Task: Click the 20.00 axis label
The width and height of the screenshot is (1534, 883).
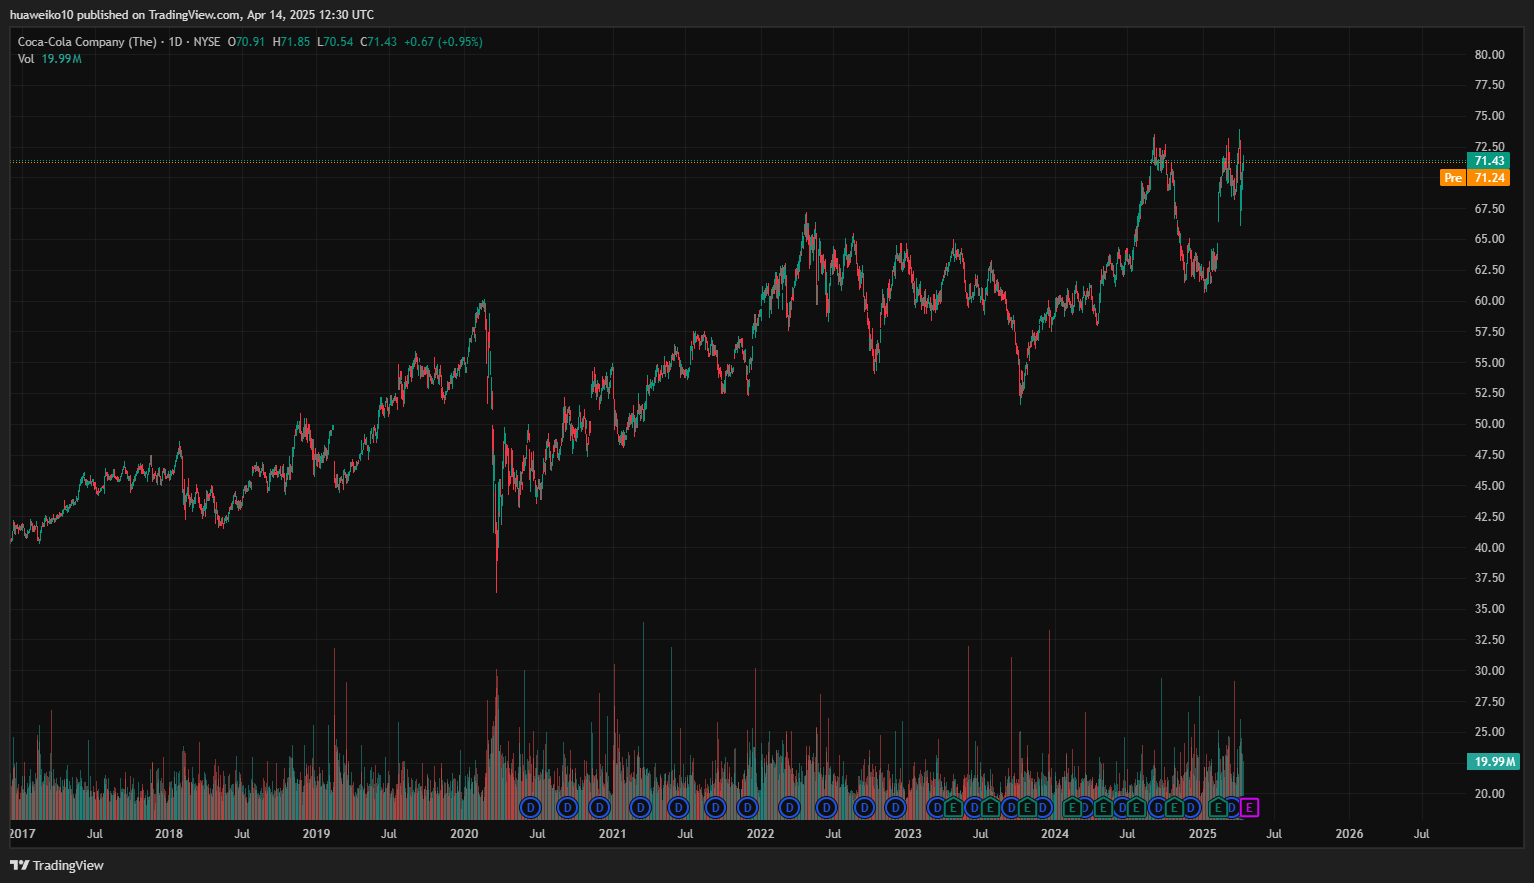Action: click(x=1489, y=794)
